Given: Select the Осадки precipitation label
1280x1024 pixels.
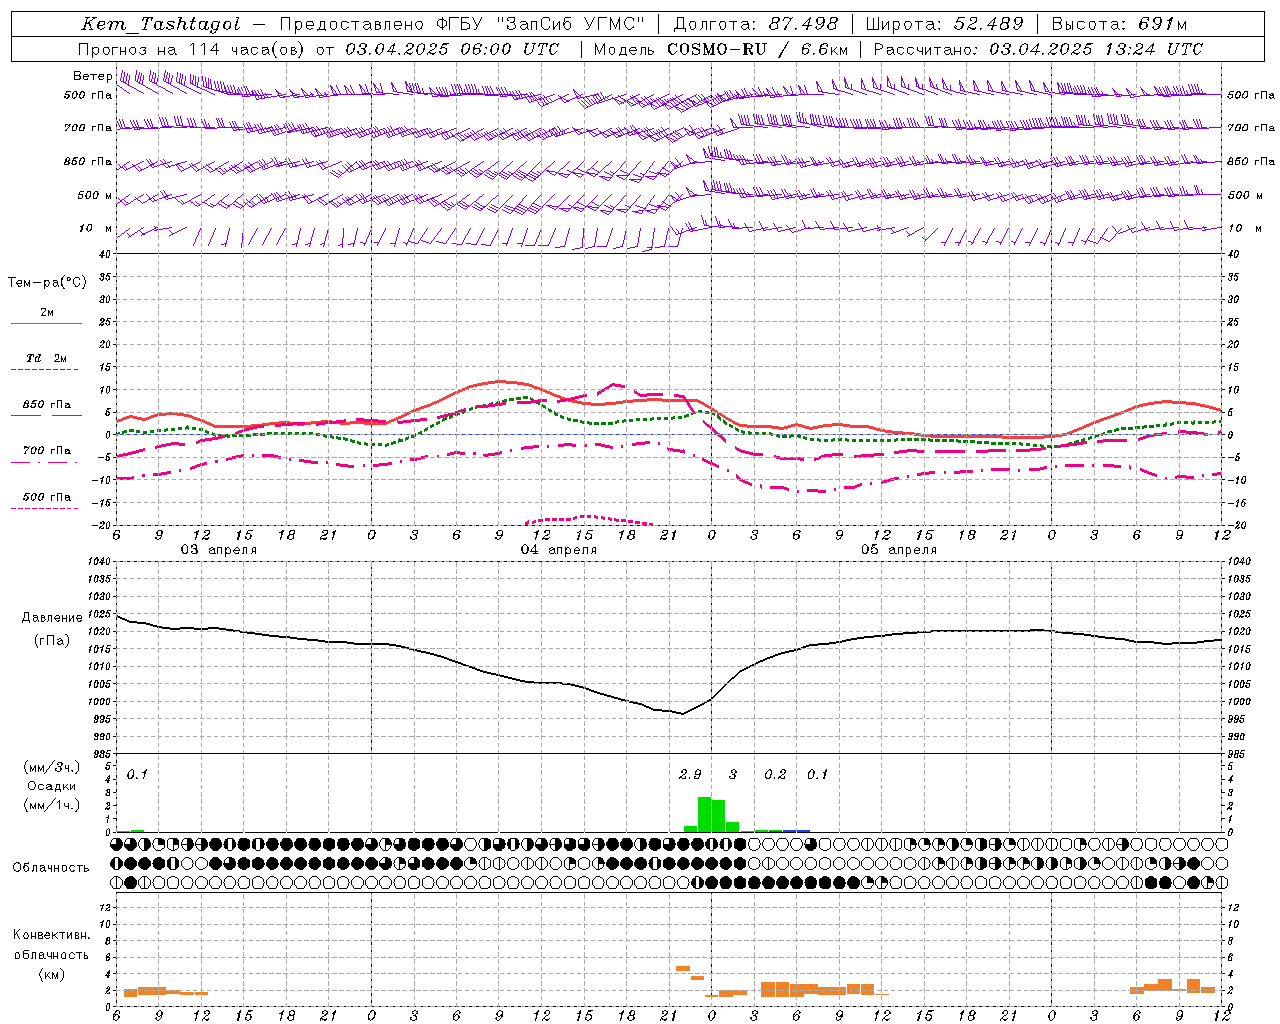Looking at the screenshot, I should (x=52, y=786).
